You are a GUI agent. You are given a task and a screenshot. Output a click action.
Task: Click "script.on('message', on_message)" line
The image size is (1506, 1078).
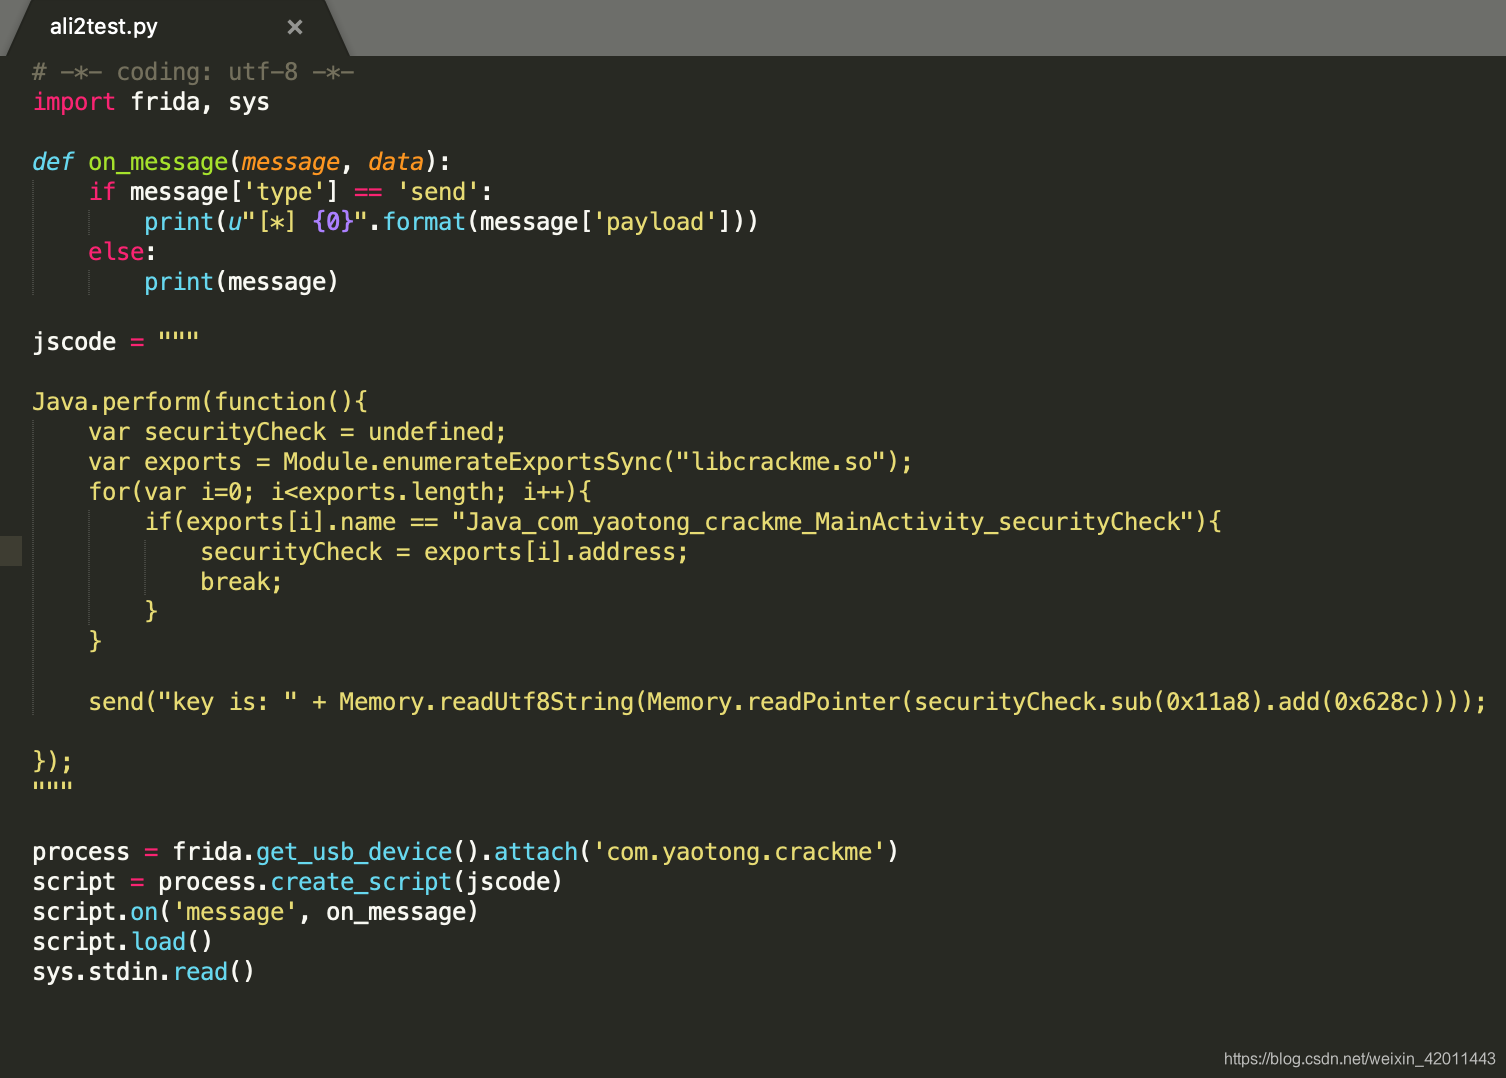255,912
